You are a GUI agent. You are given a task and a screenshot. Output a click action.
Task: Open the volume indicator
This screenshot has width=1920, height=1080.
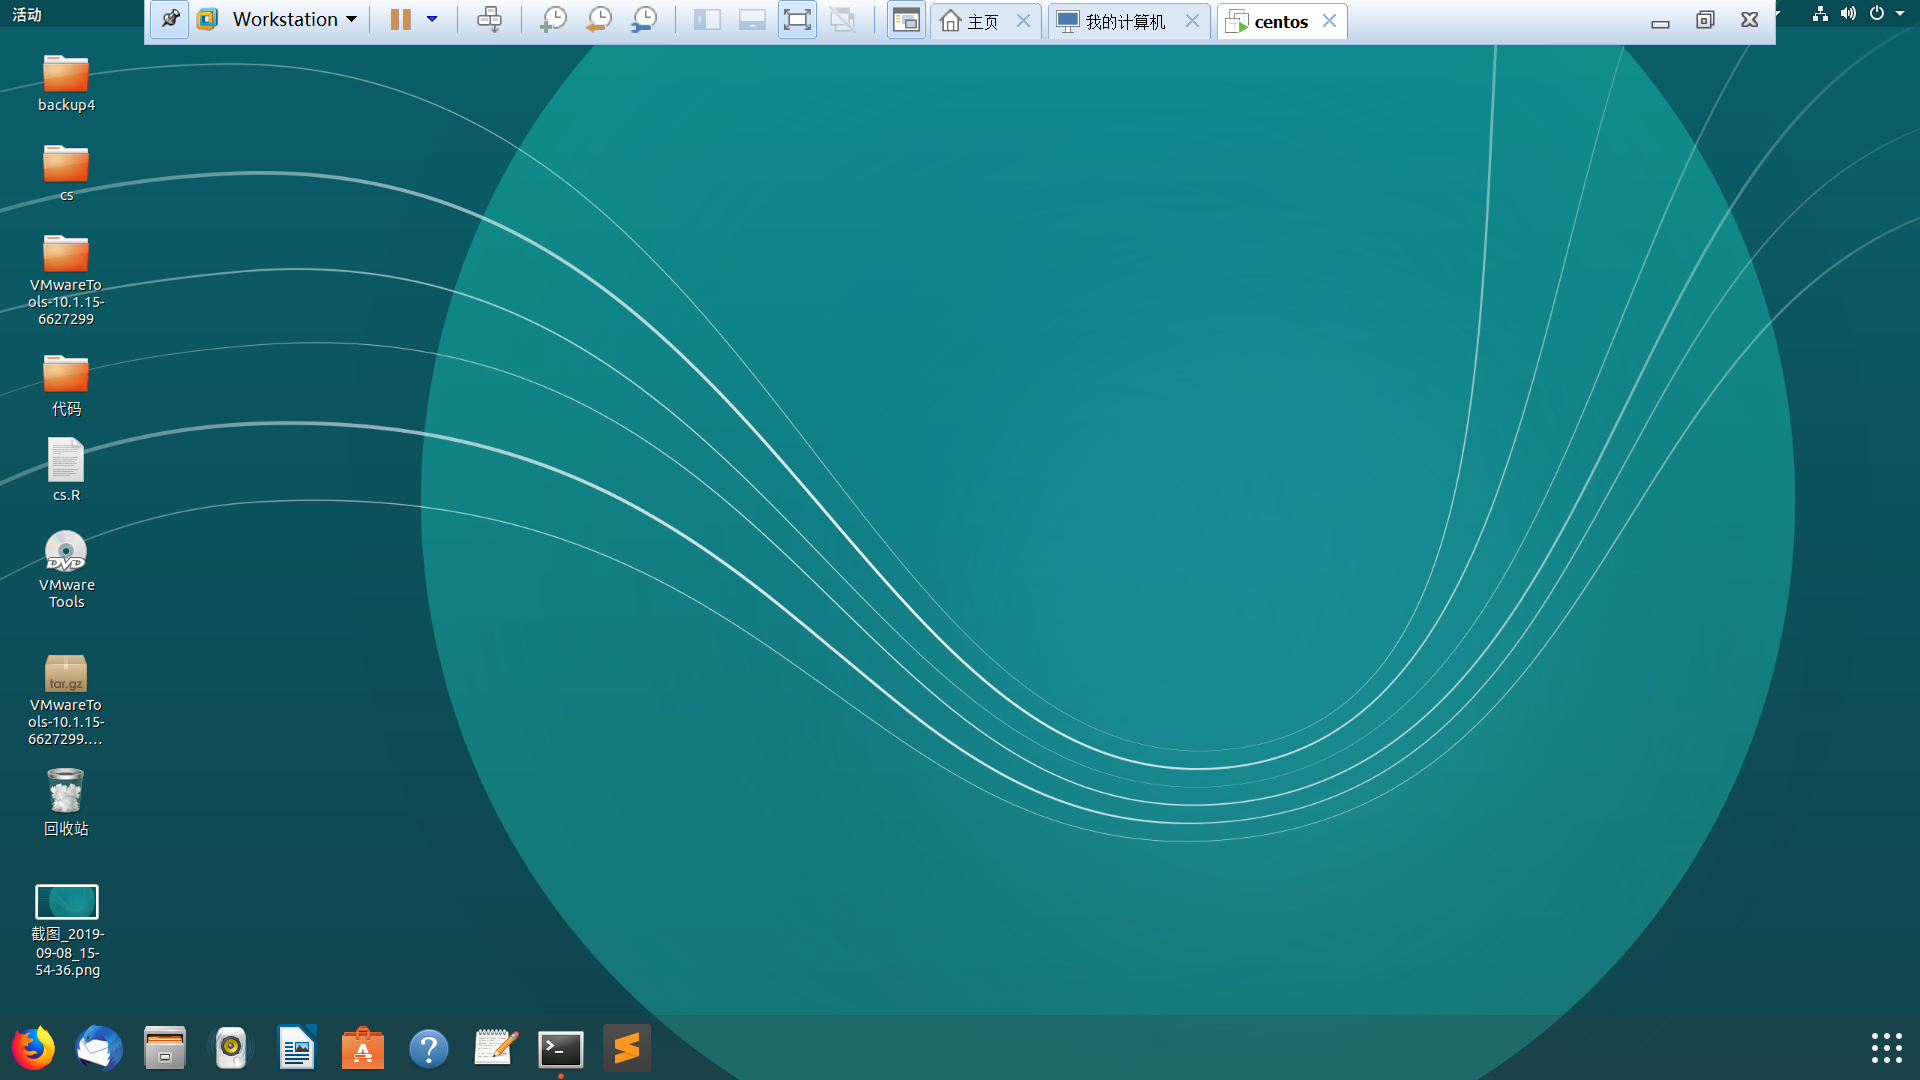1848,14
